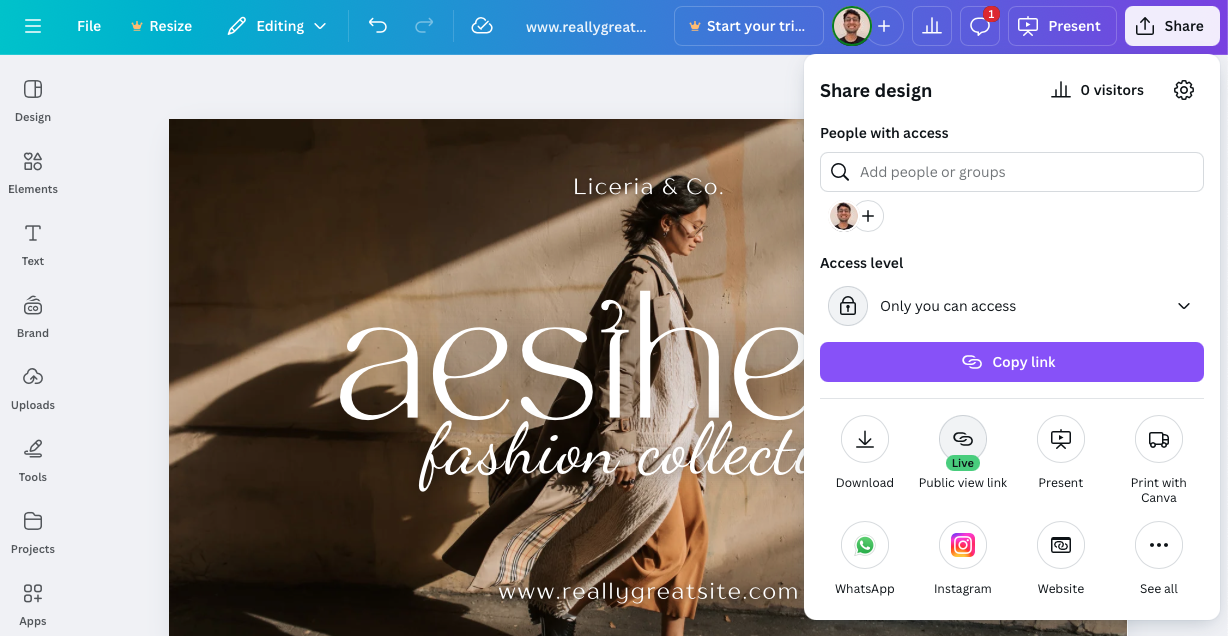Open the hamburger main menu
Viewport: 1228px width, 636px height.
(33, 26)
